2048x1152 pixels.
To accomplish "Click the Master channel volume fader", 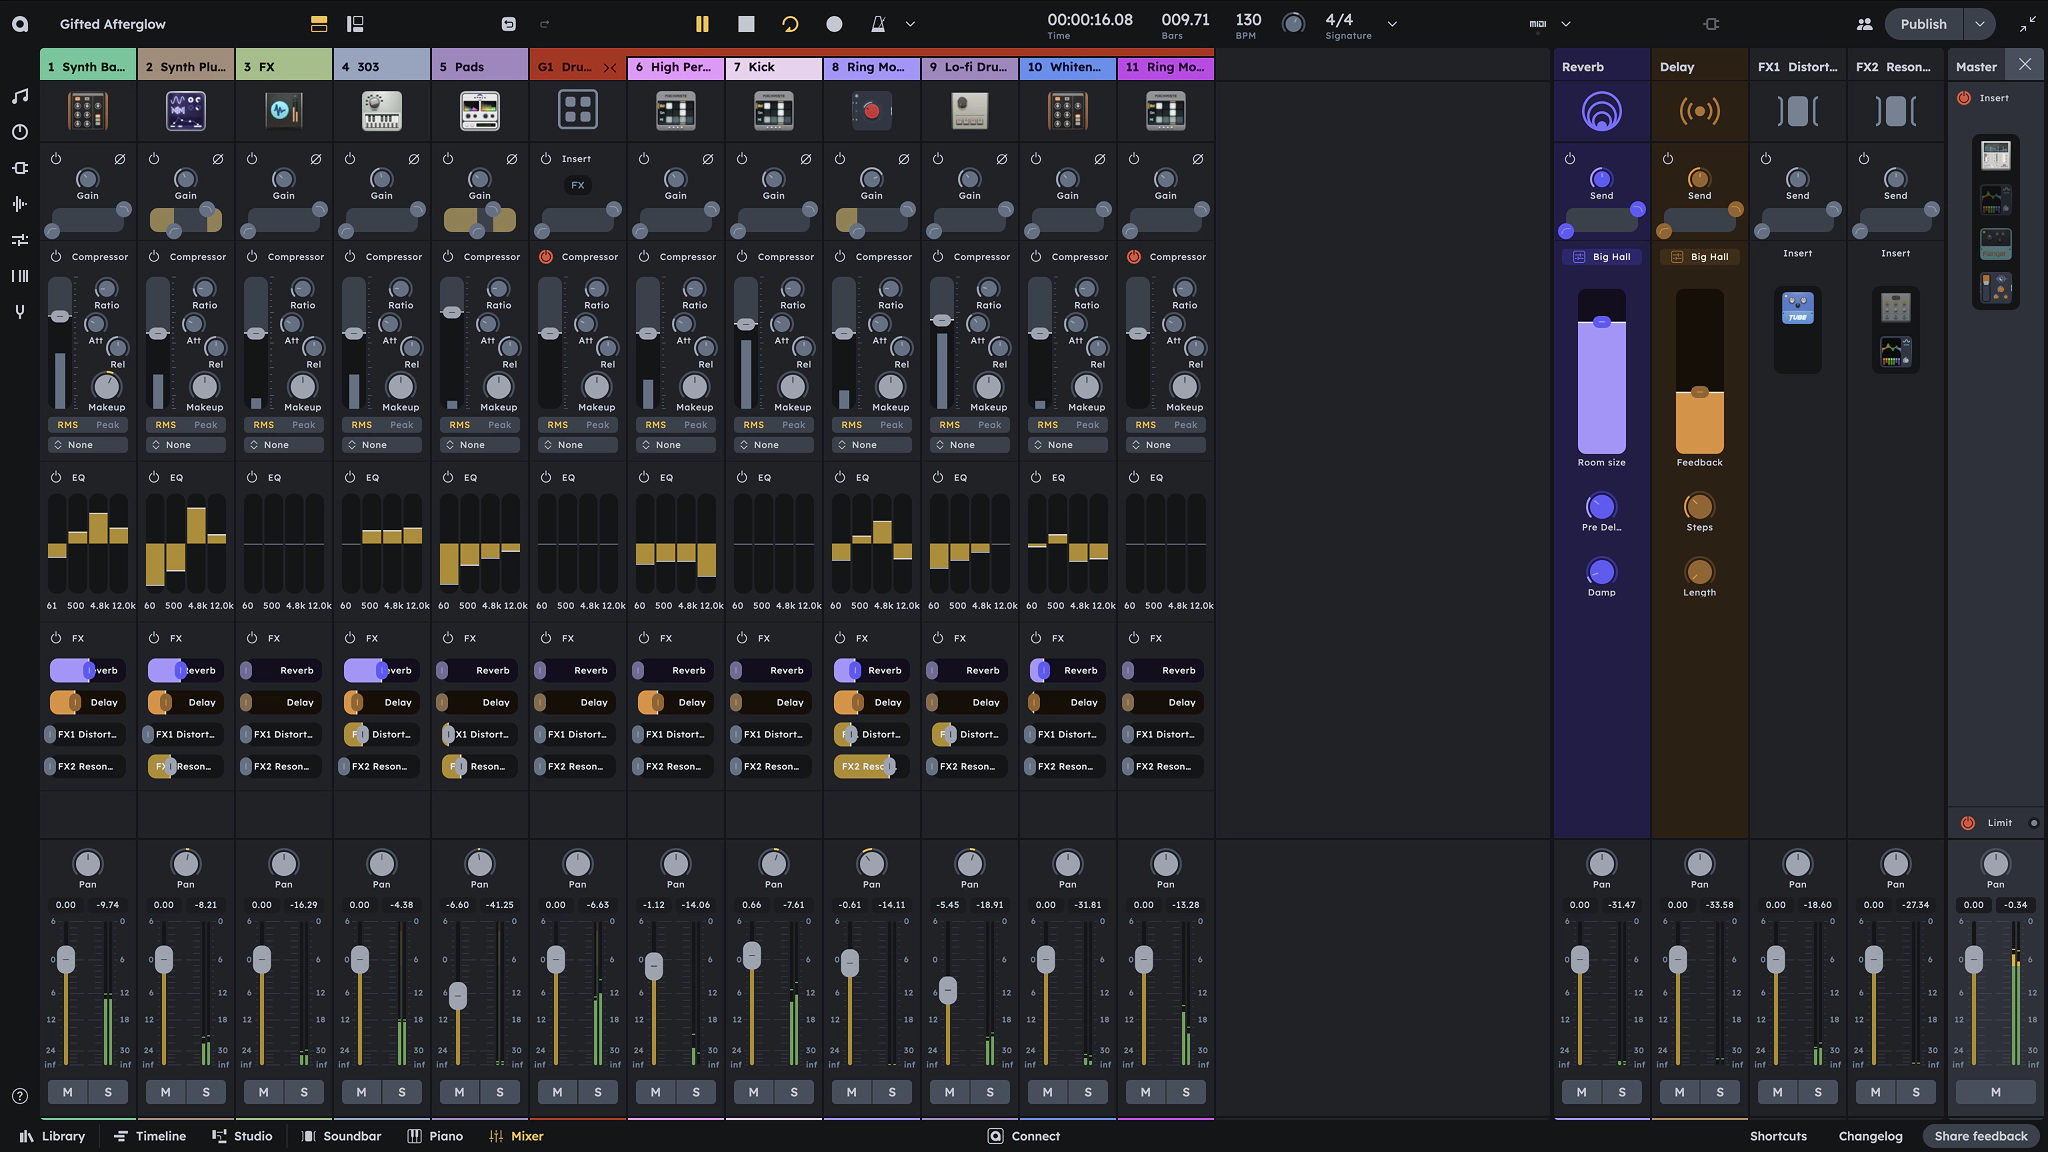I will coord(1974,960).
